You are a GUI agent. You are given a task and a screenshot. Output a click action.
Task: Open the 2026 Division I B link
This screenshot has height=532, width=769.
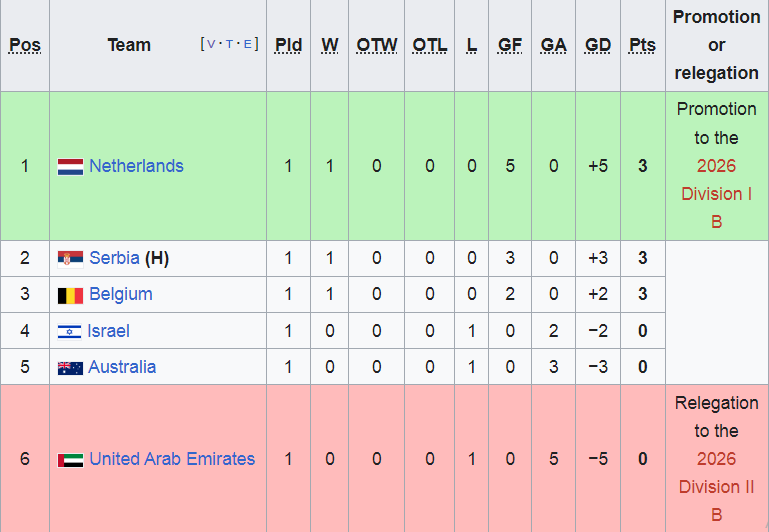tap(717, 194)
